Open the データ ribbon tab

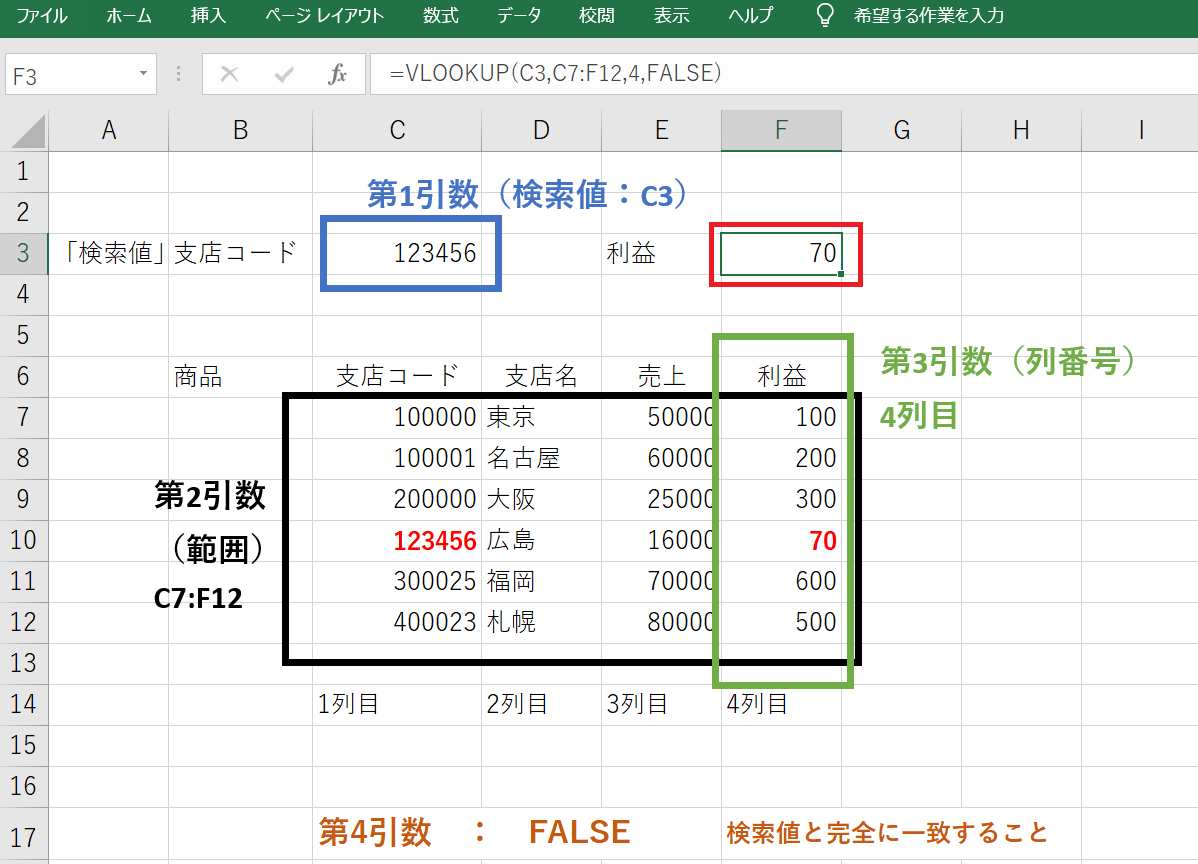(x=519, y=15)
